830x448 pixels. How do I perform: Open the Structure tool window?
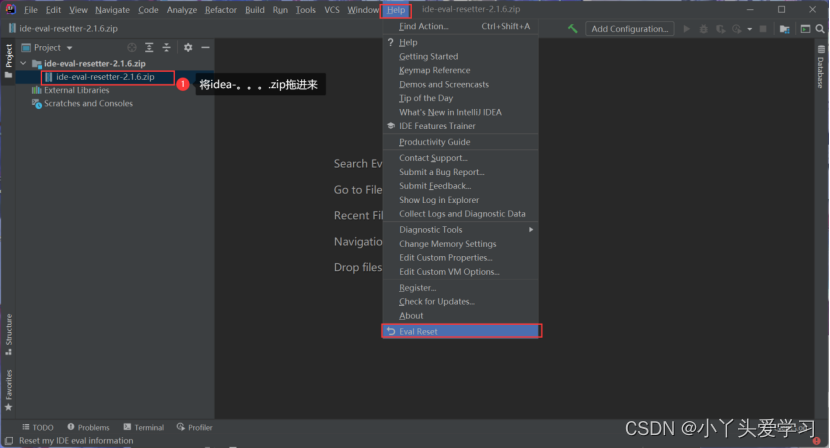point(8,335)
